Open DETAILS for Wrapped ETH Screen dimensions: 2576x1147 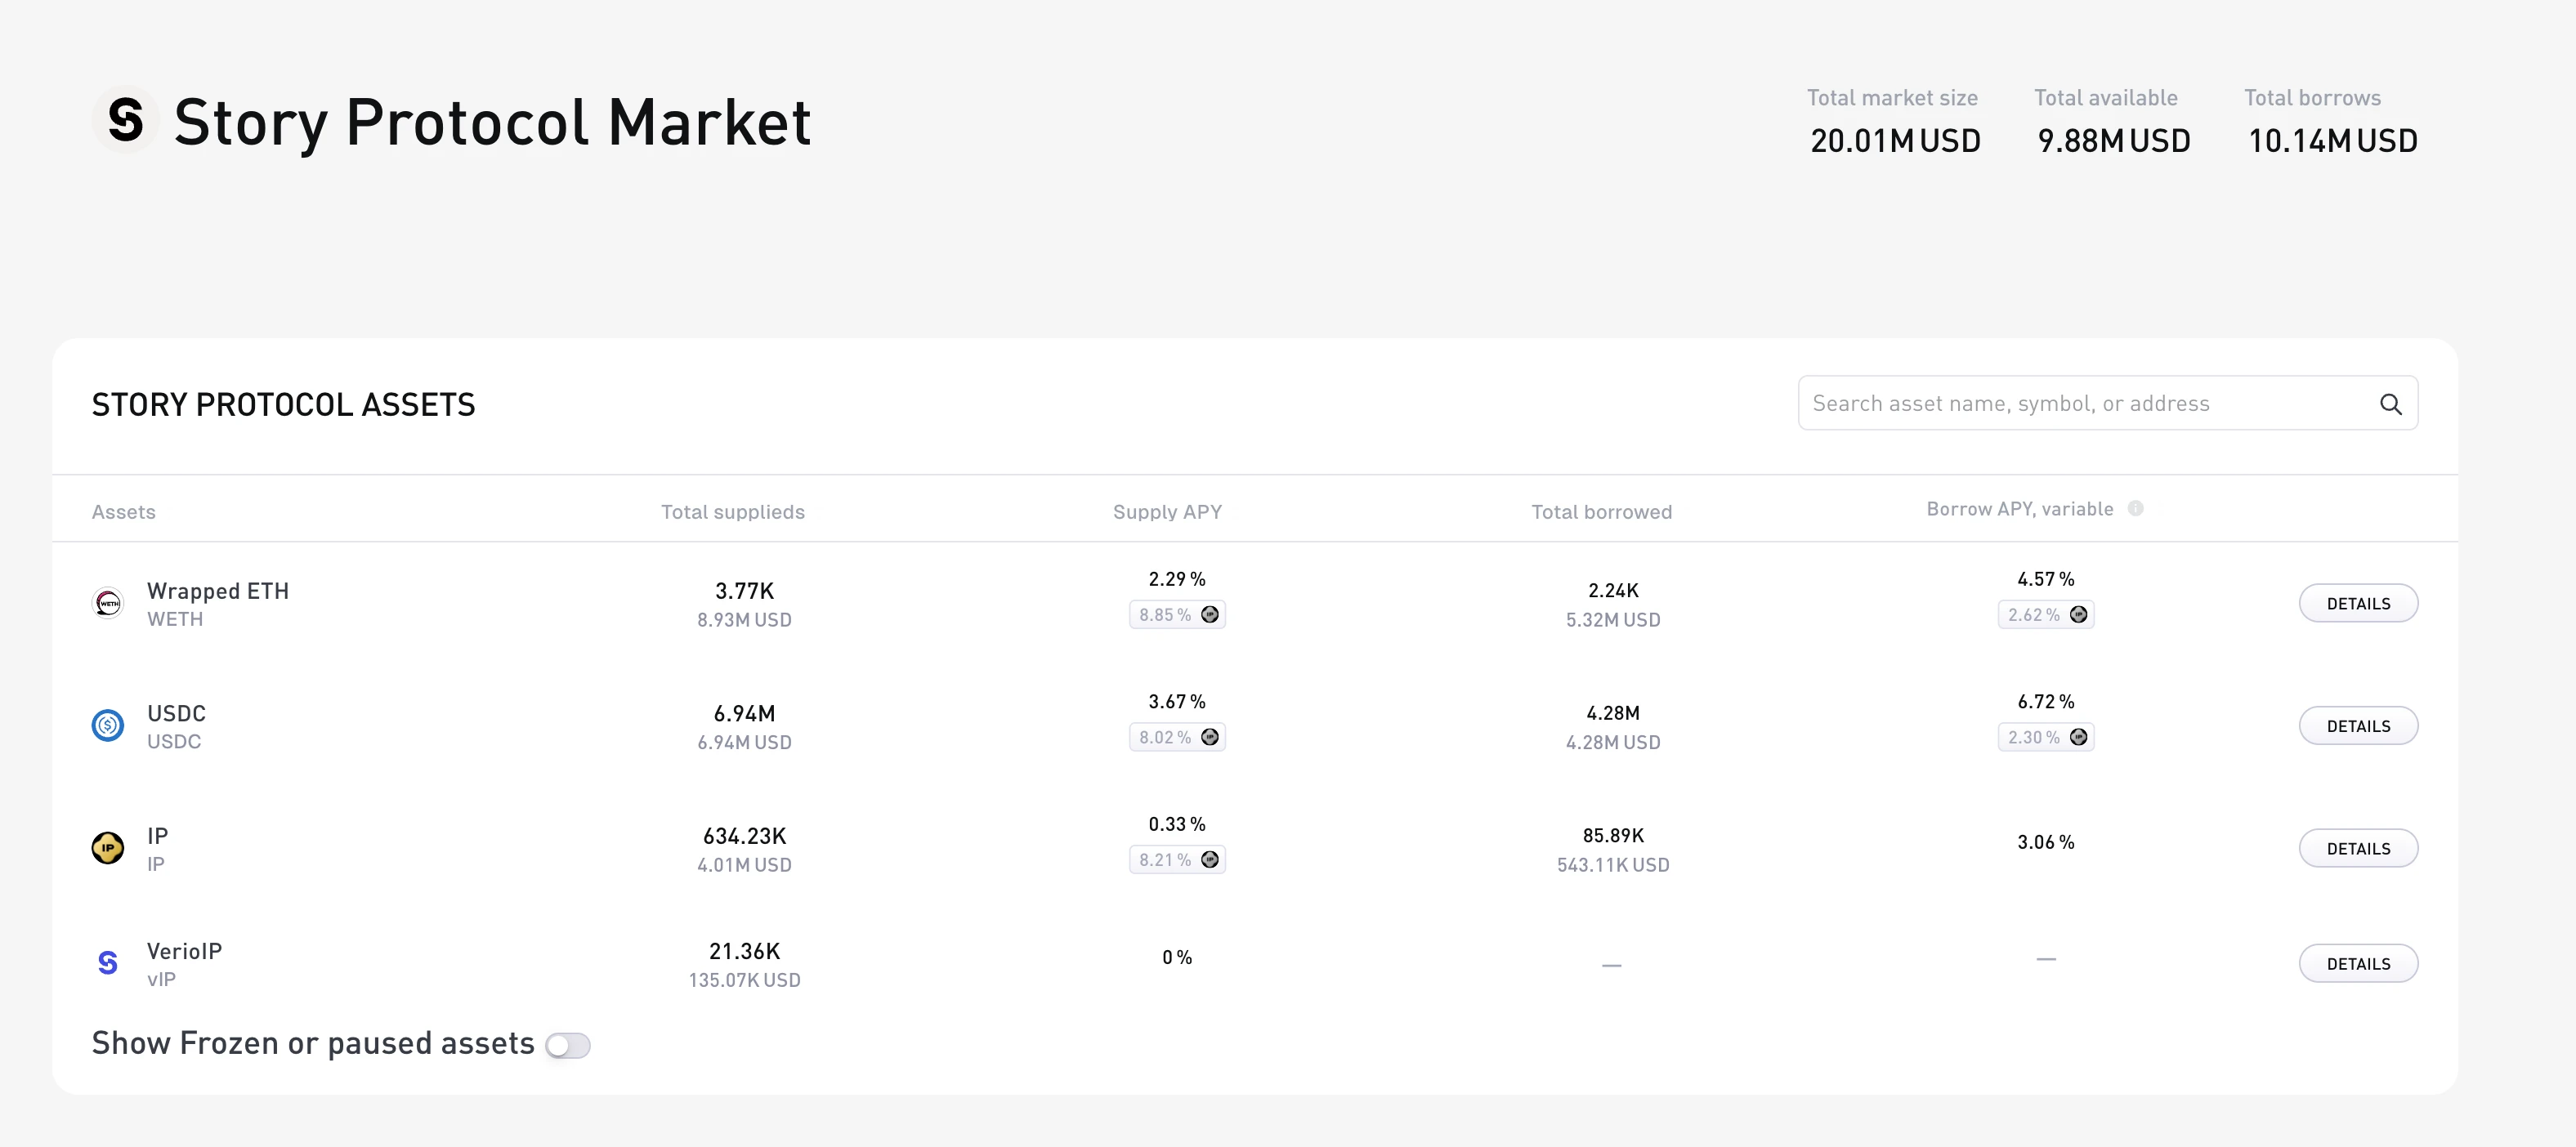pyautogui.click(x=2357, y=603)
